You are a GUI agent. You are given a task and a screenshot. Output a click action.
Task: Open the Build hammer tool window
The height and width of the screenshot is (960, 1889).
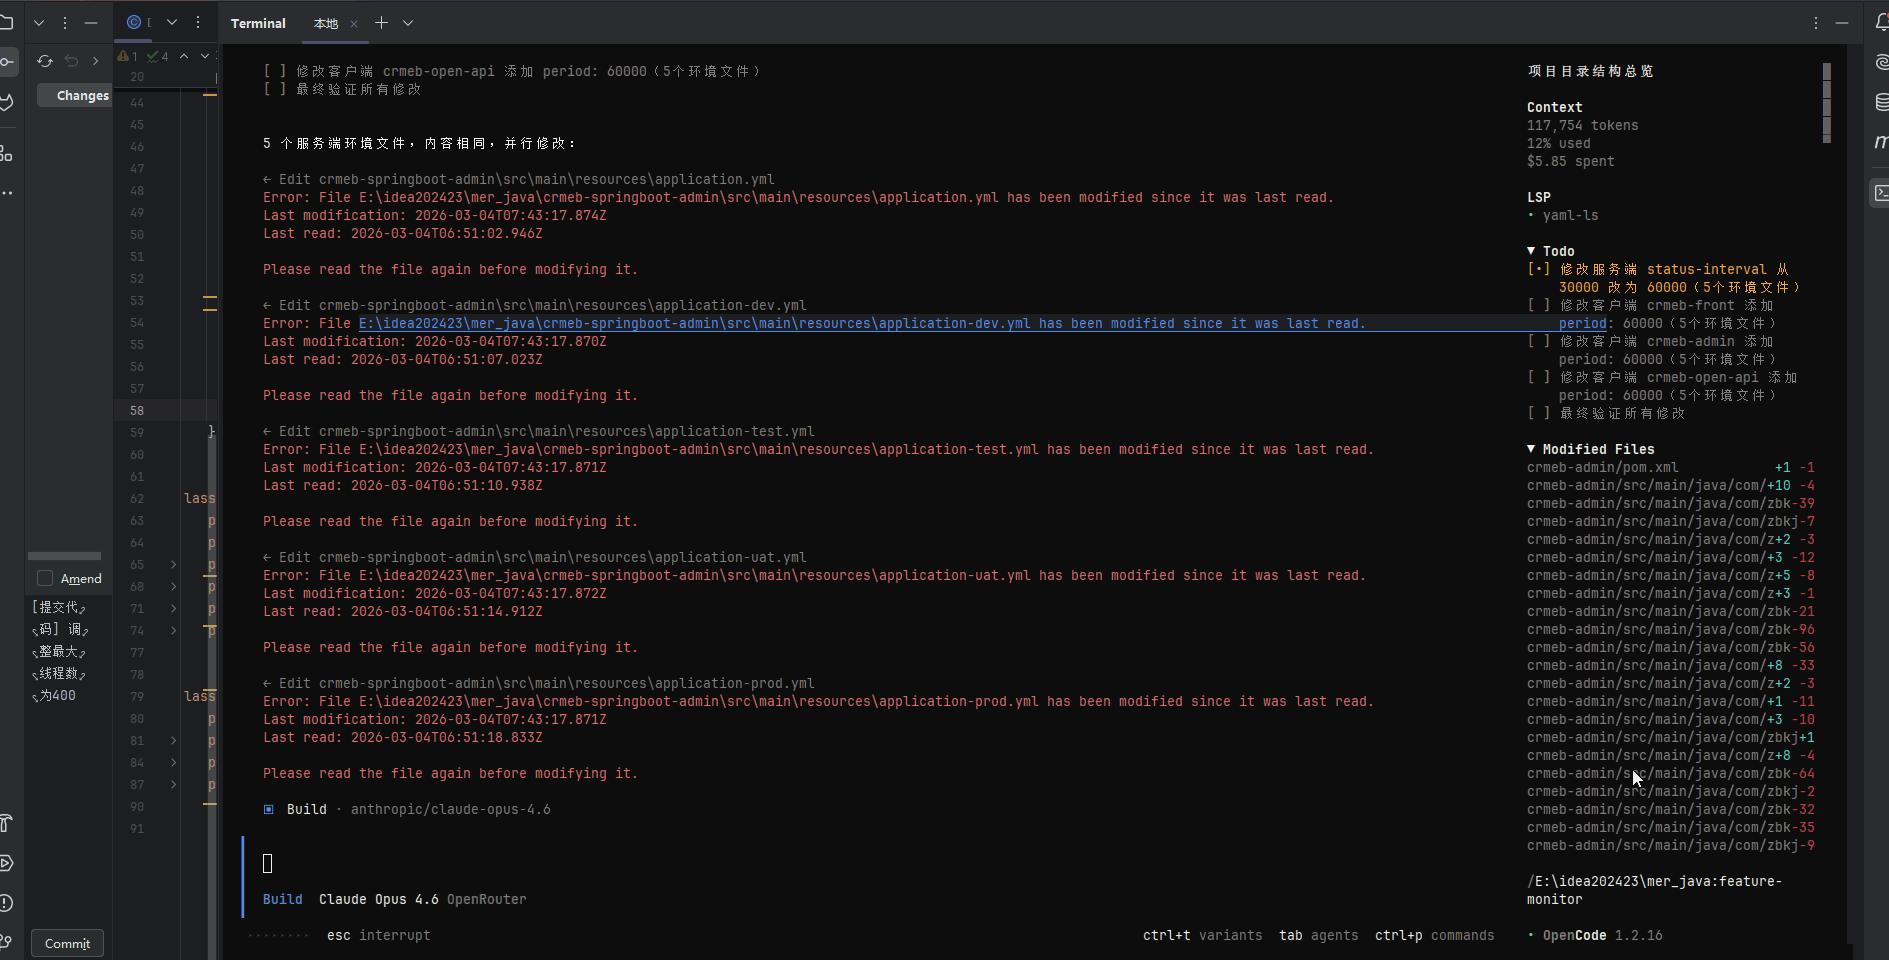6,823
